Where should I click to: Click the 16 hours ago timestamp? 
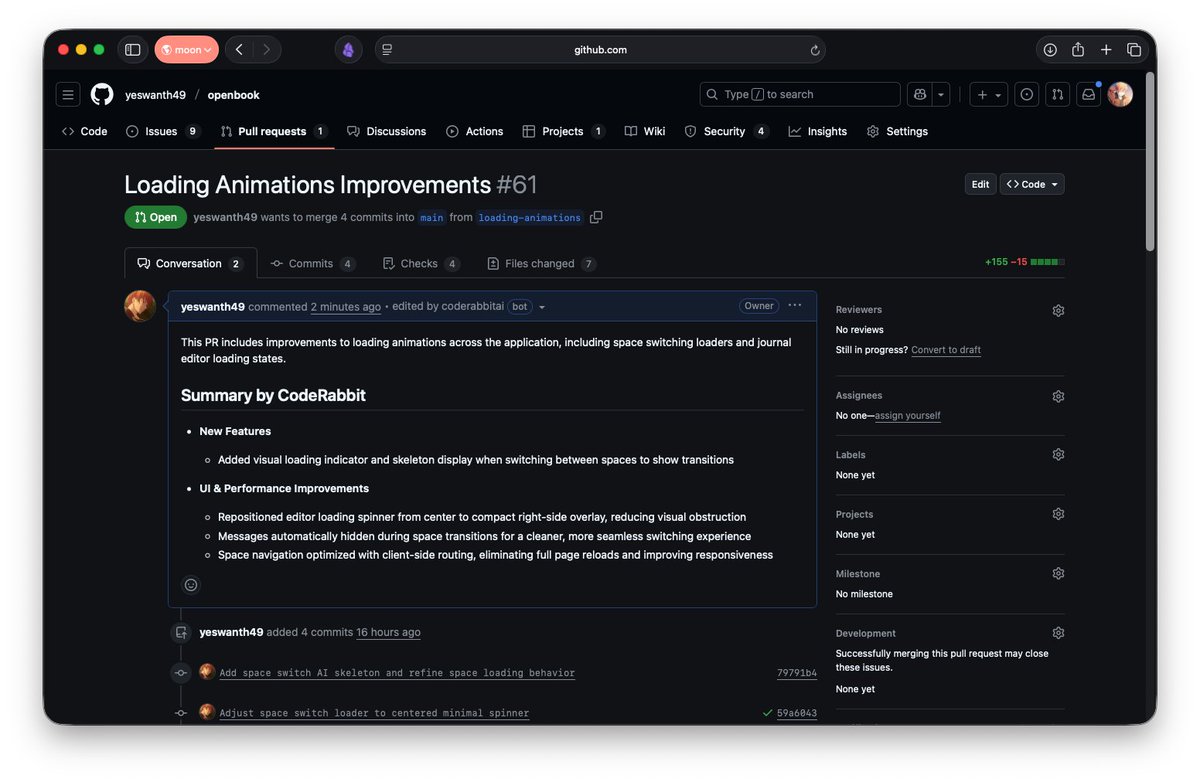click(x=388, y=633)
